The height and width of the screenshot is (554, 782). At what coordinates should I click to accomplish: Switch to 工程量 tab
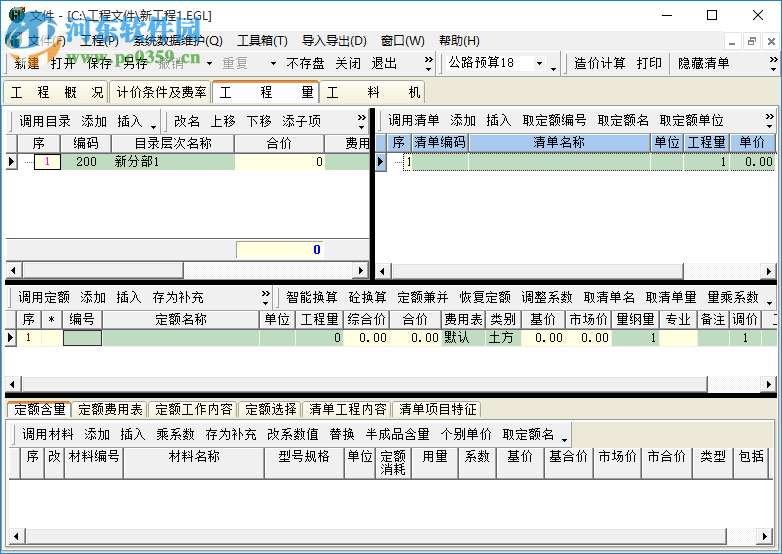tap(266, 92)
